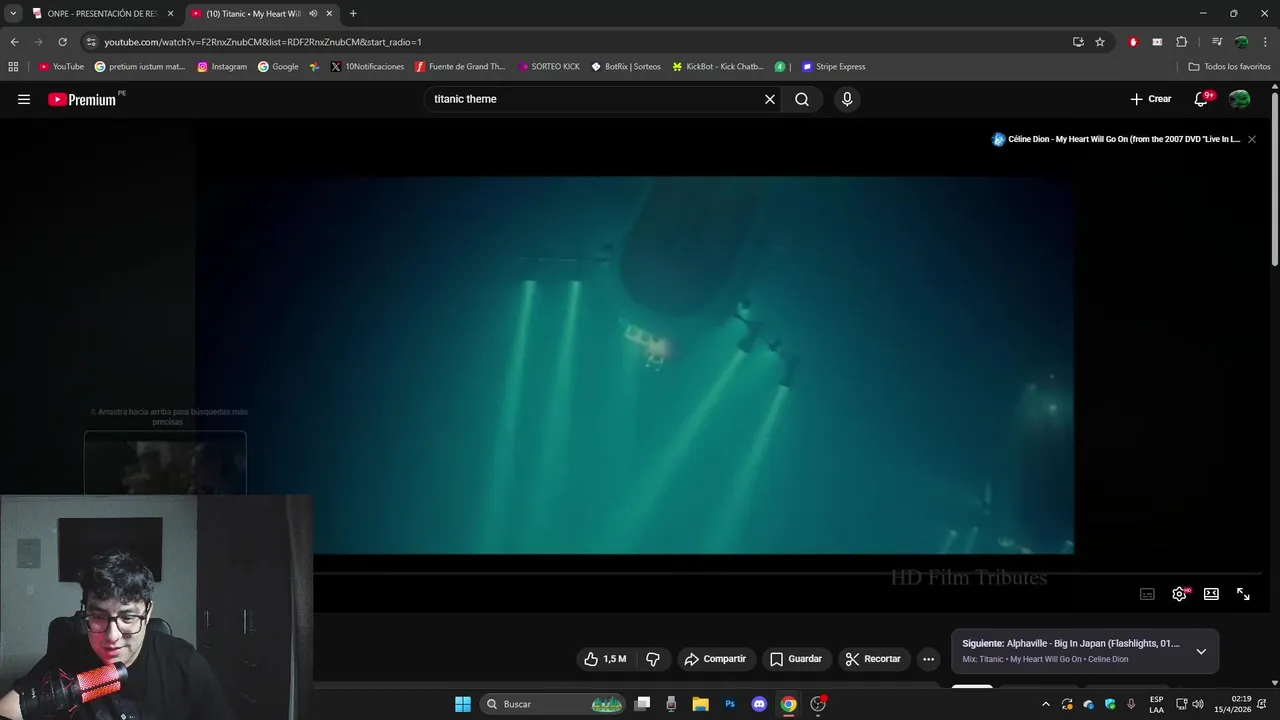Image resolution: width=1280 pixels, height=720 pixels.
Task: Open more actions three-dot menu
Action: pos(929,659)
